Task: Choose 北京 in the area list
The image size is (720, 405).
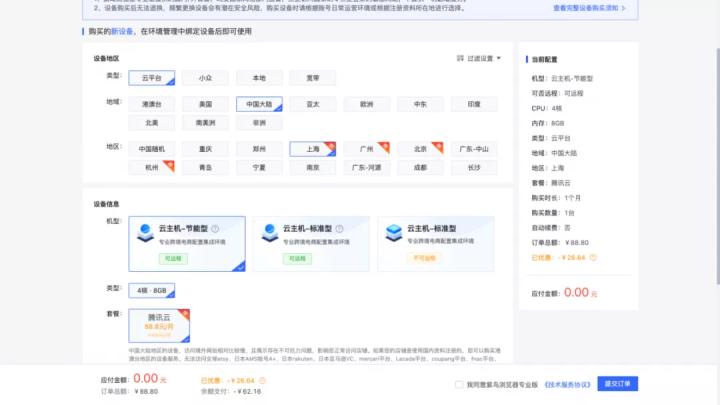Action: 420,149
